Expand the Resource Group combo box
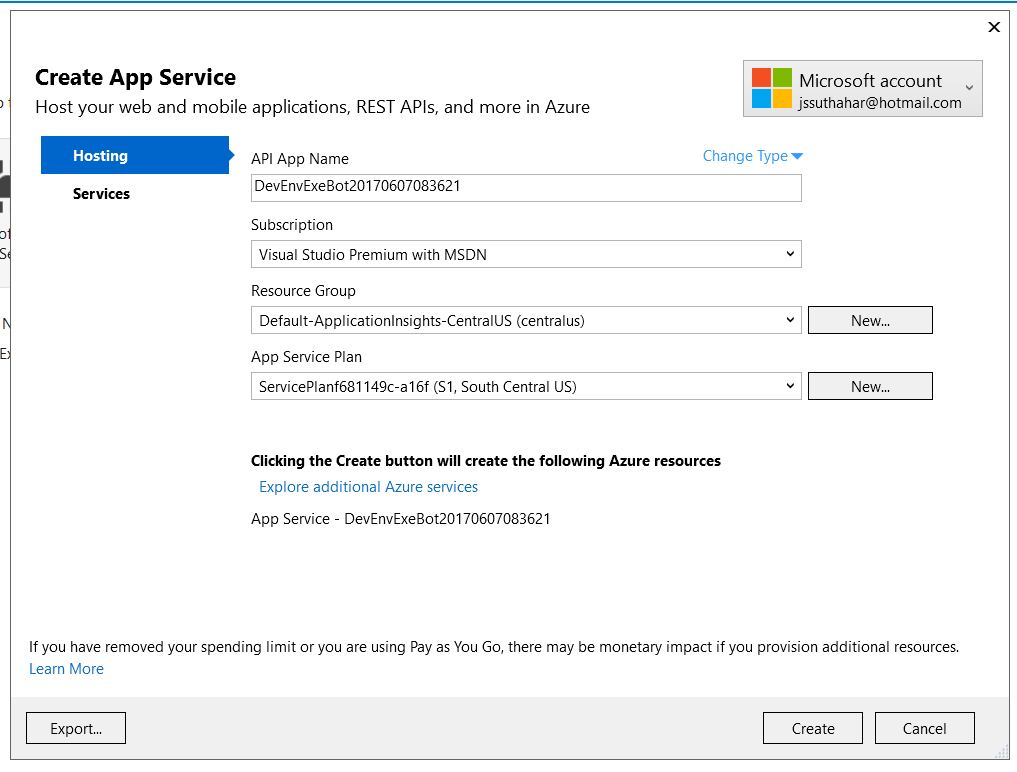This screenshot has width=1017, height=772. [526, 320]
